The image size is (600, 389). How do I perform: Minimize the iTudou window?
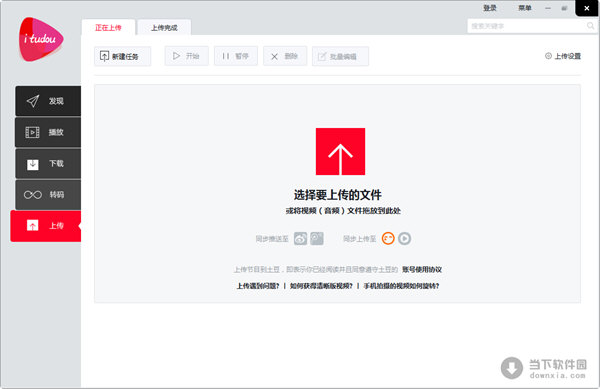pyautogui.click(x=548, y=8)
